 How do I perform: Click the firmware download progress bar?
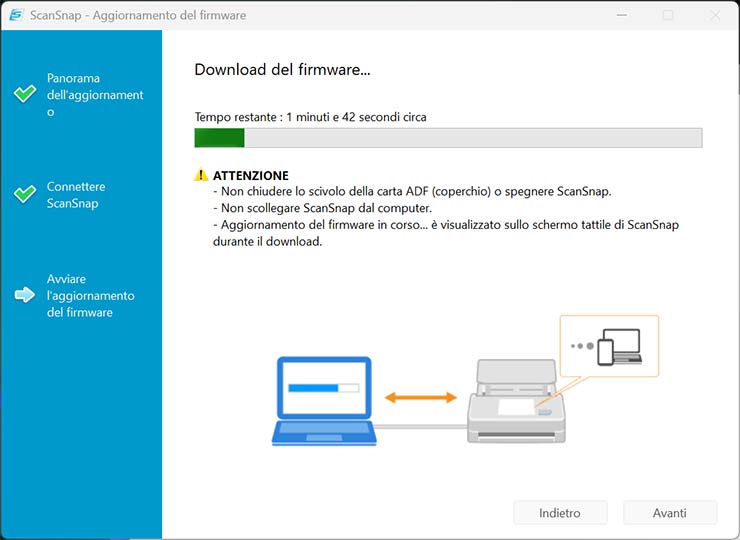click(x=448, y=138)
